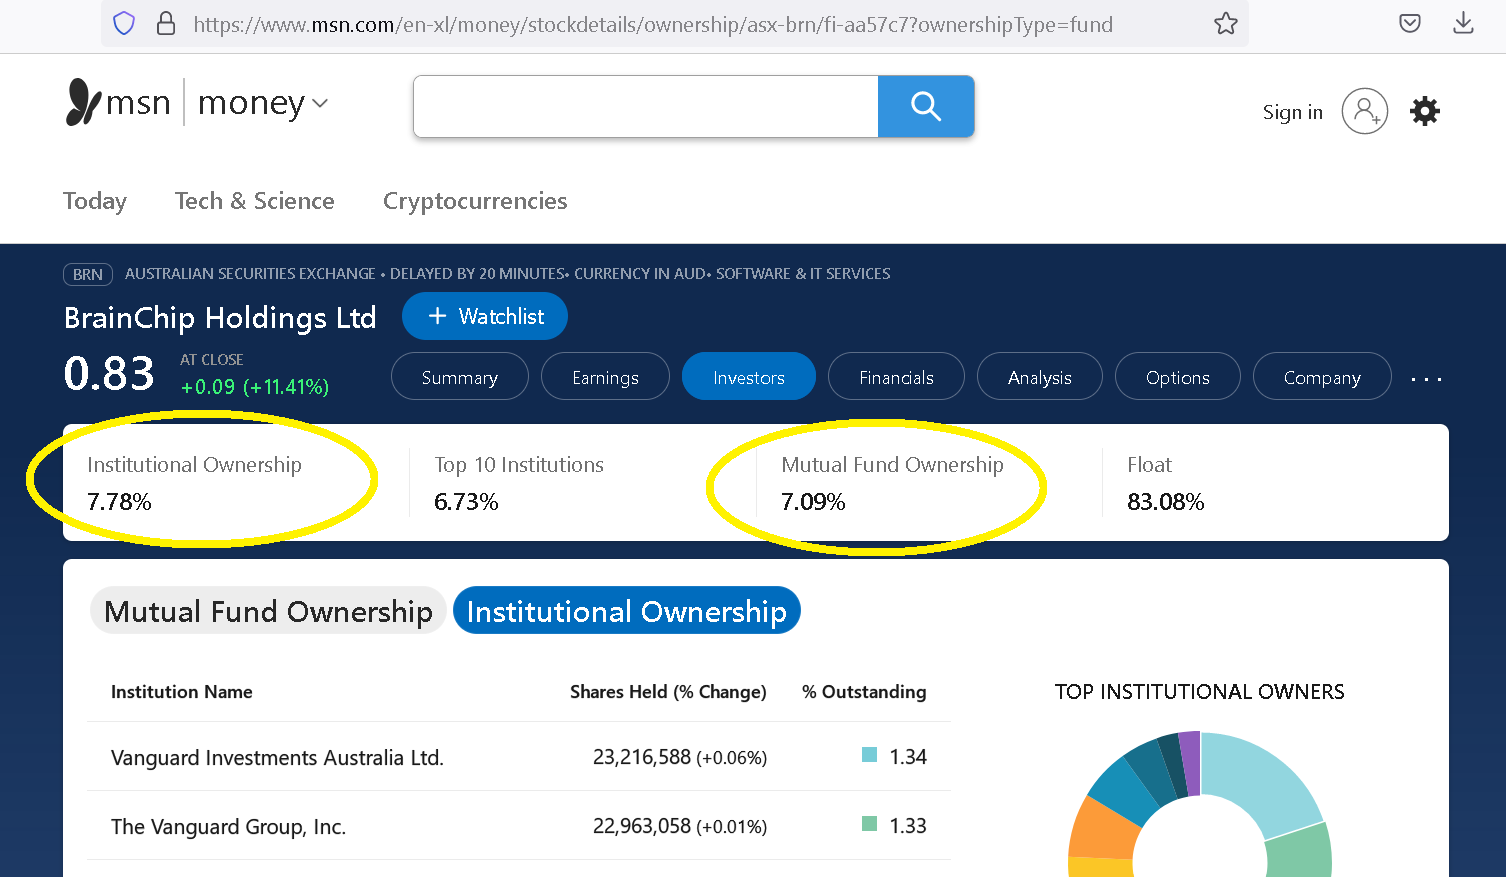This screenshot has width=1506, height=877.
Task: Expand the money section dropdown chevron
Action: tap(320, 103)
